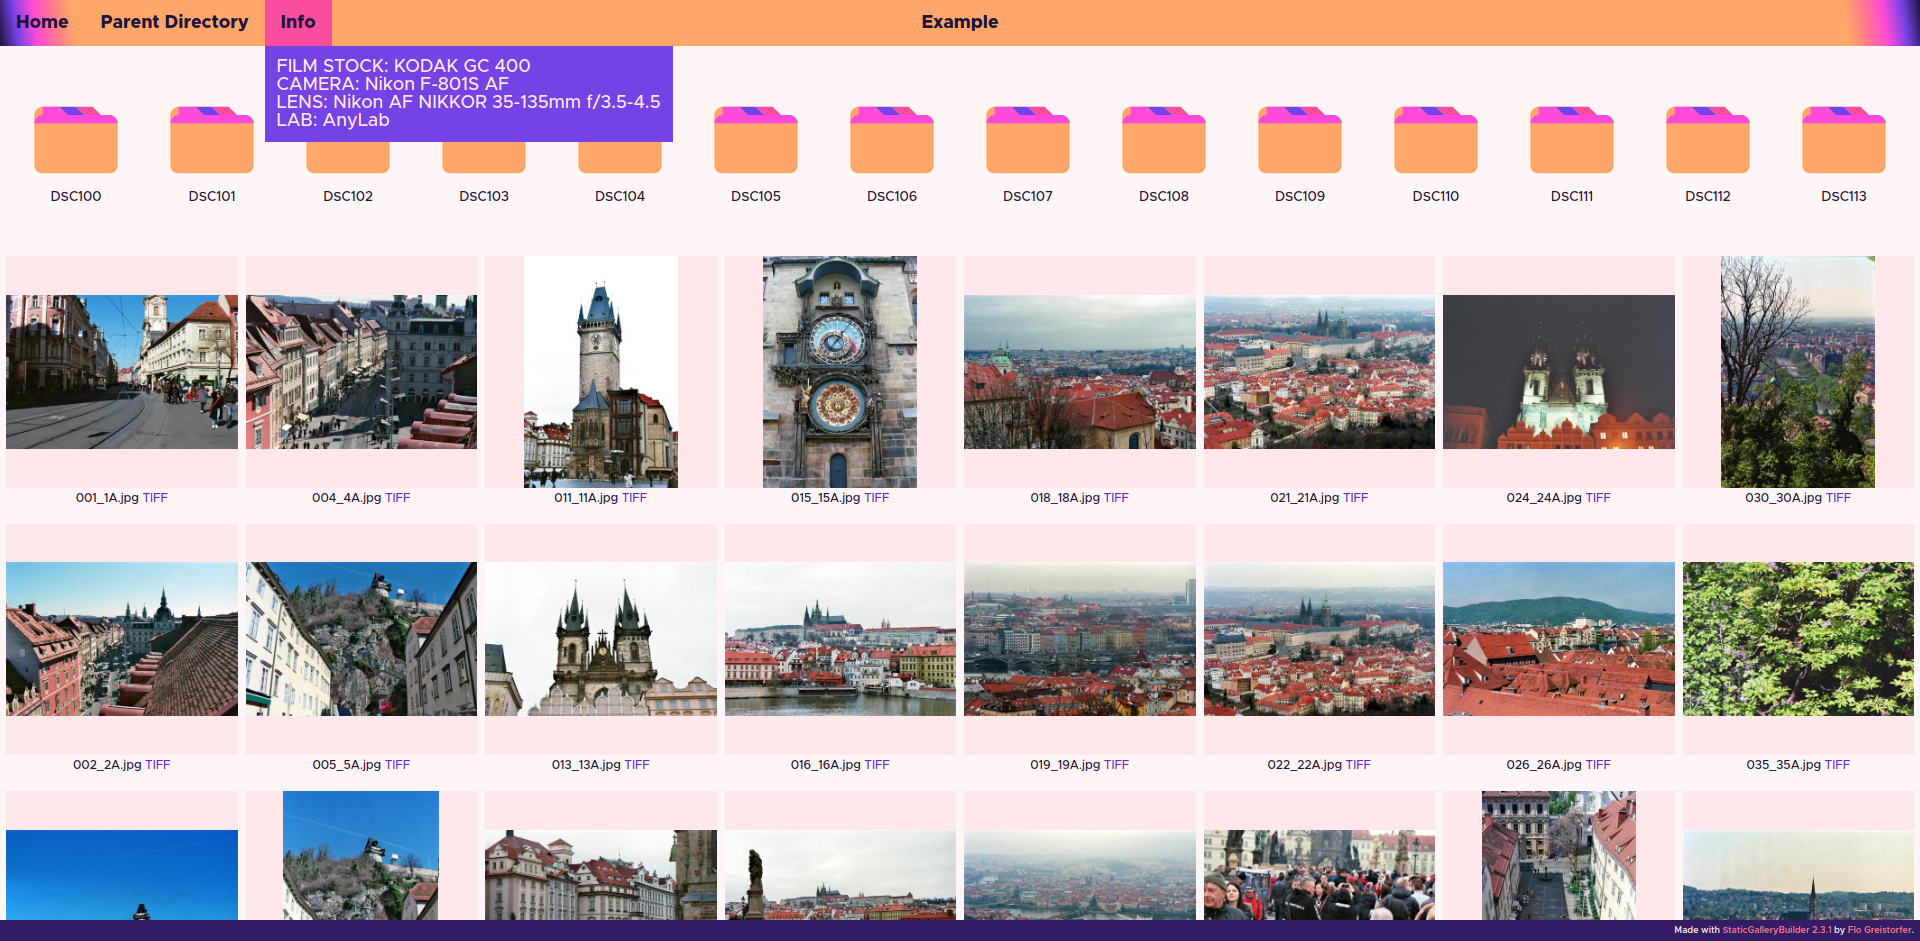Image resolution: width=1920 pixels, height=941 pixels.
Task: Go to Home in navigation bar
Action: coord(42,22)
